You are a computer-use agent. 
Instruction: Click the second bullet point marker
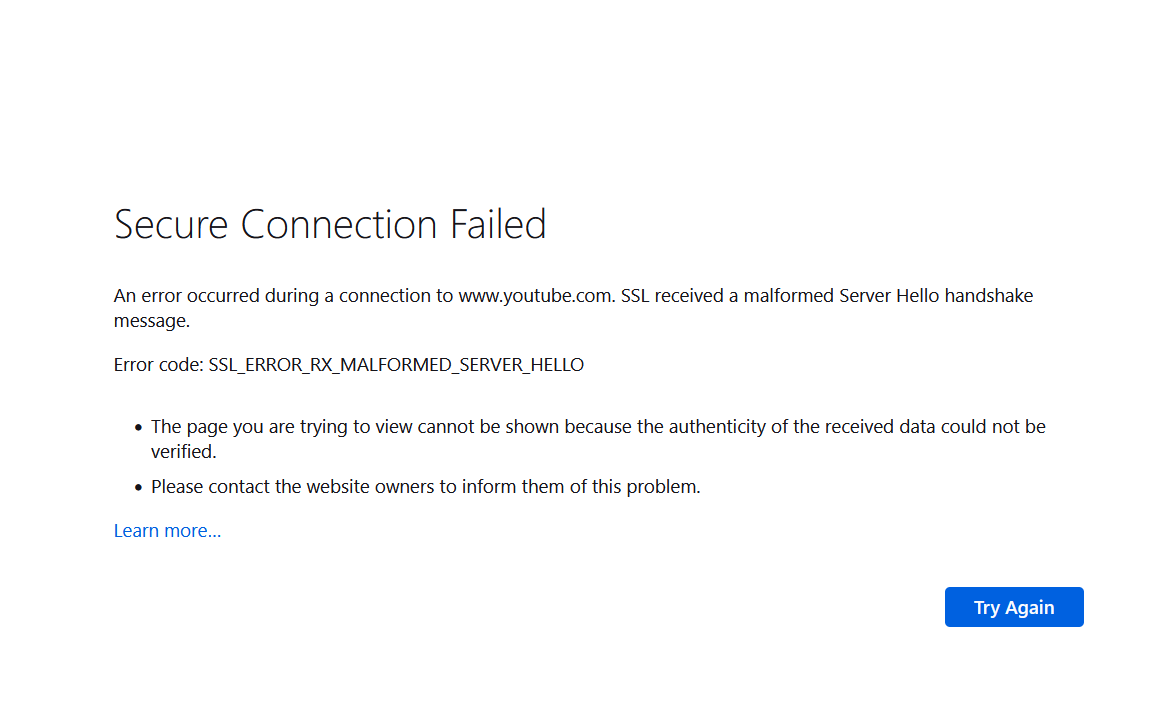(138, 489)
